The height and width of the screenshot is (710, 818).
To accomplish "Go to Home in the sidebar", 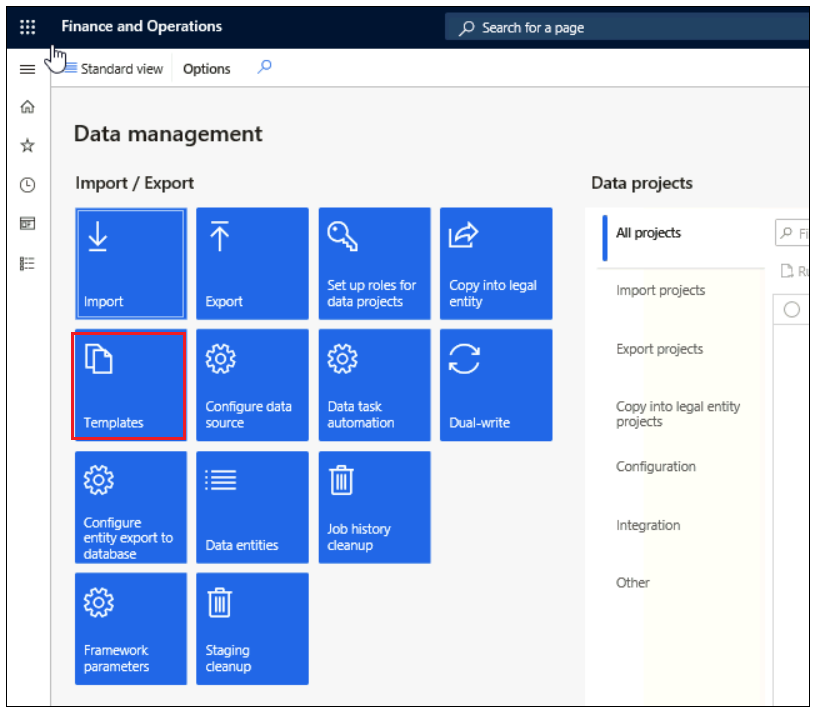I will point(28,106).
